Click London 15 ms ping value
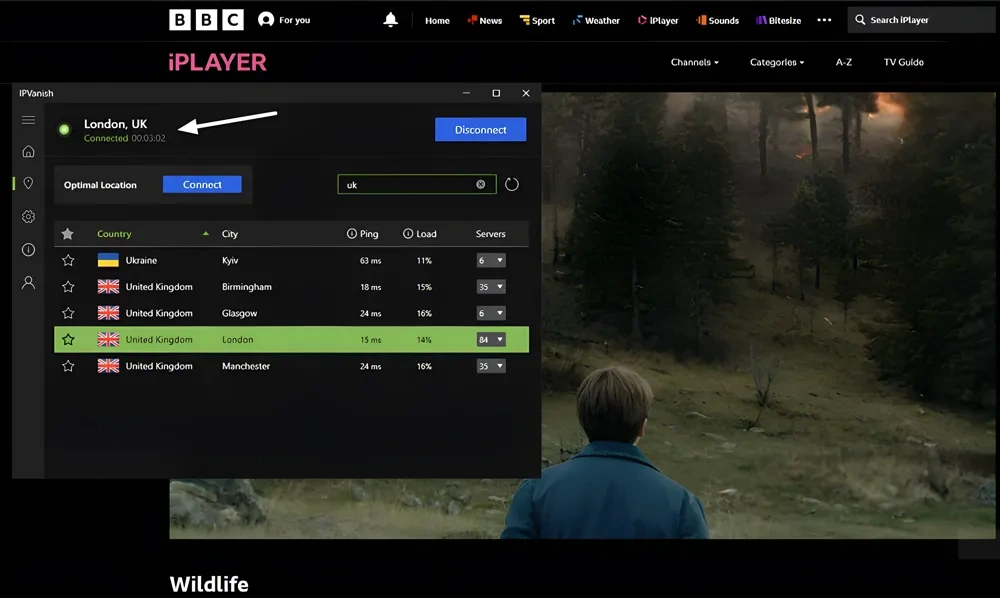 (371, 340)
